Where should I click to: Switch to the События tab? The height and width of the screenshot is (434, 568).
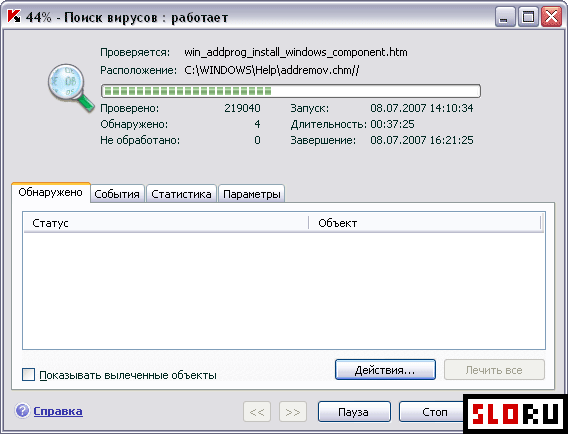[x=117, y=194]
